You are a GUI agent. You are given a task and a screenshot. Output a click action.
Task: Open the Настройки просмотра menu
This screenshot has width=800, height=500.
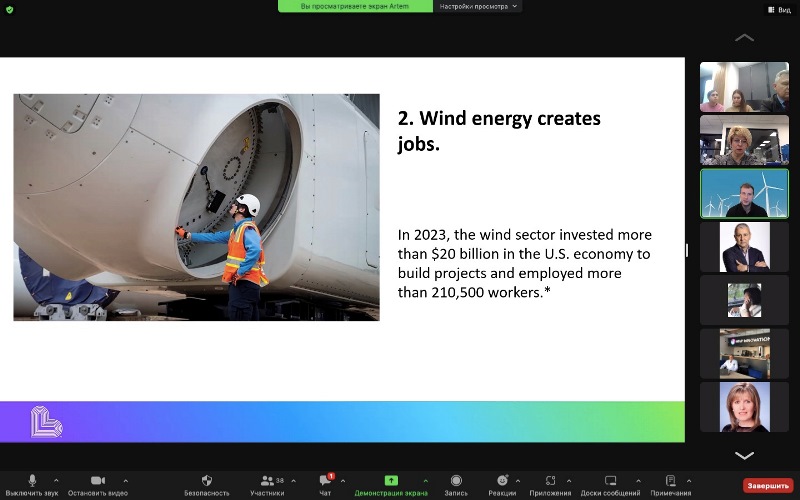point(478,6)
